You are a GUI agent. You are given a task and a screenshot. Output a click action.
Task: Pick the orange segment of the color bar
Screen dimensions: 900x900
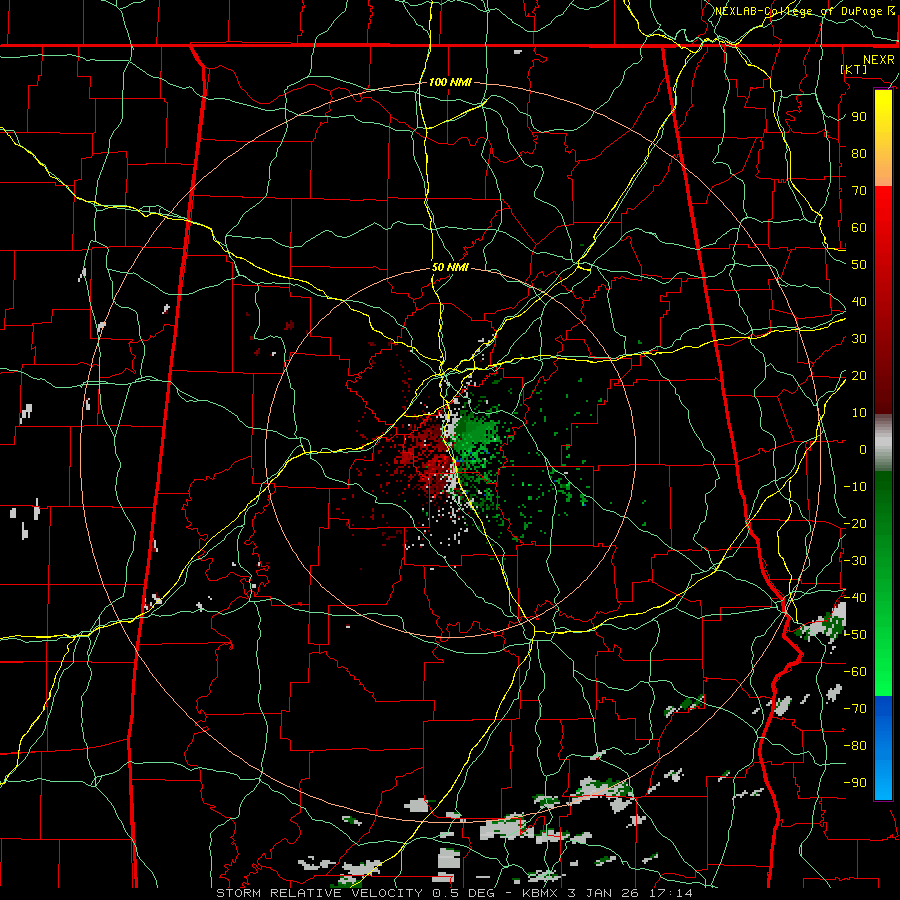[883, 164]
